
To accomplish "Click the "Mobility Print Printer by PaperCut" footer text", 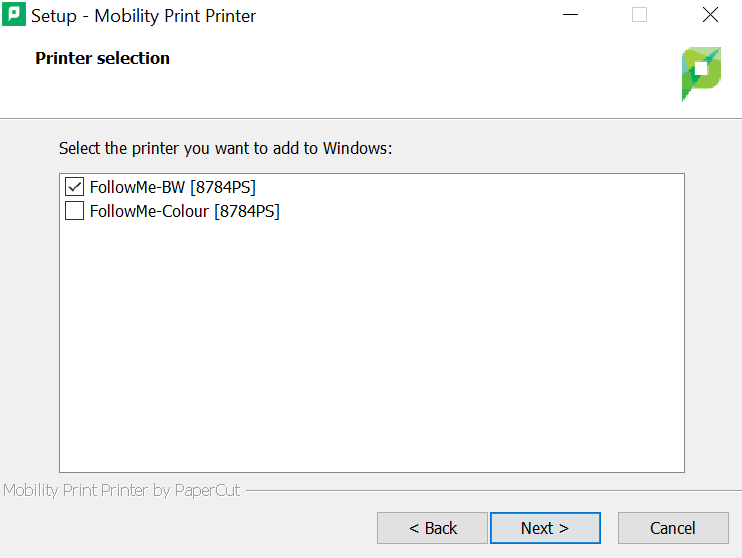I will pos(122,491).
